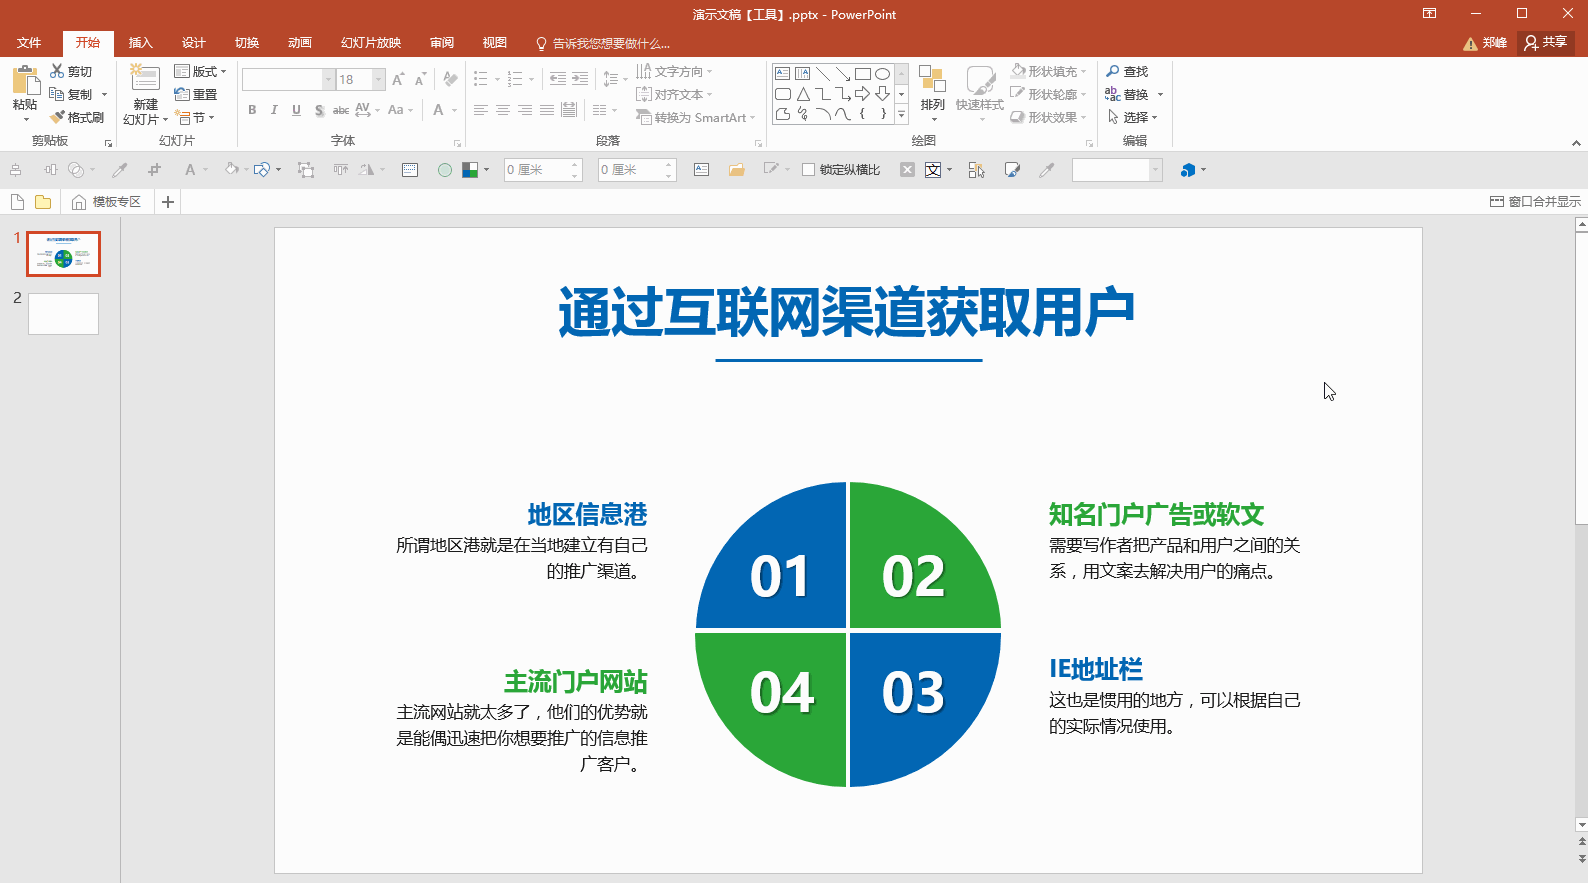Increase font size with larger A icon
This screenshot has height=883, width=1588.
point(398,79)
